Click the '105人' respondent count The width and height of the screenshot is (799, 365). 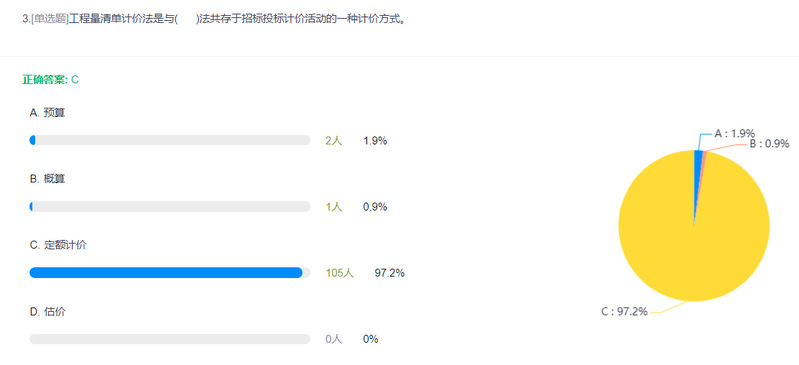(339, 273)
